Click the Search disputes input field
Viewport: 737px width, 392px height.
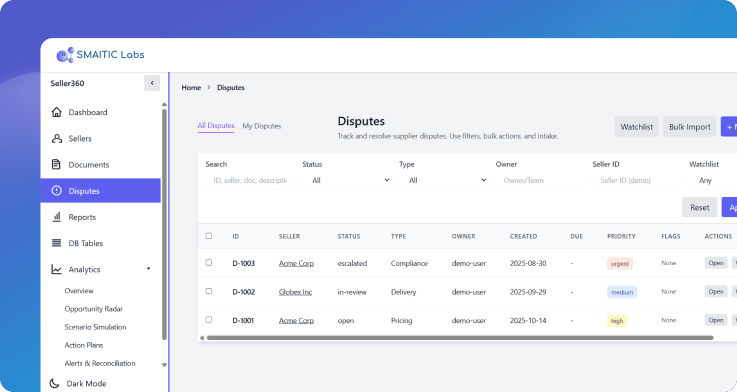pyautogui.click(x=250, y=180)
